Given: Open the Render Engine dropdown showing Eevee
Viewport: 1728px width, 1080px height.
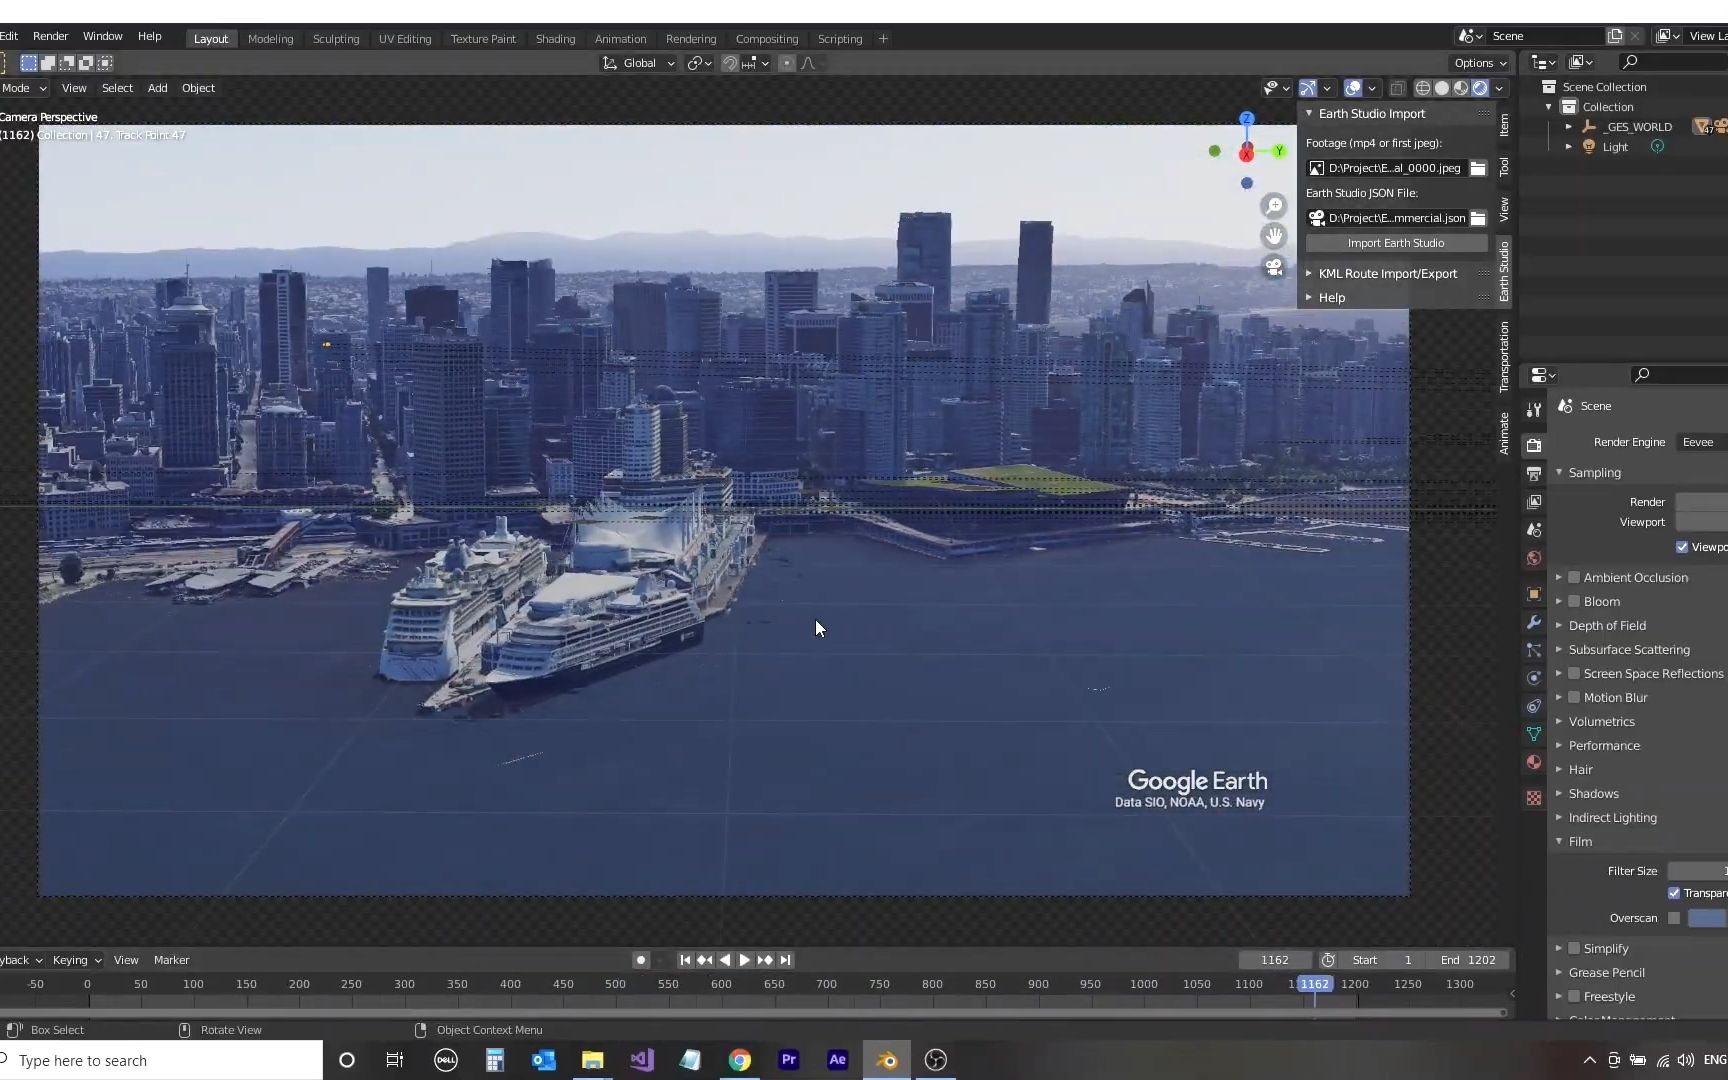Looking at the screenshot, I should click(1700, 441).
